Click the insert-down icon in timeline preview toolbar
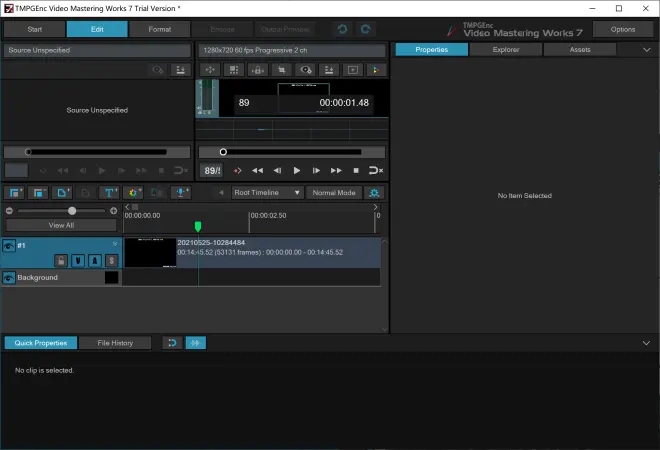 coord(329,70)
